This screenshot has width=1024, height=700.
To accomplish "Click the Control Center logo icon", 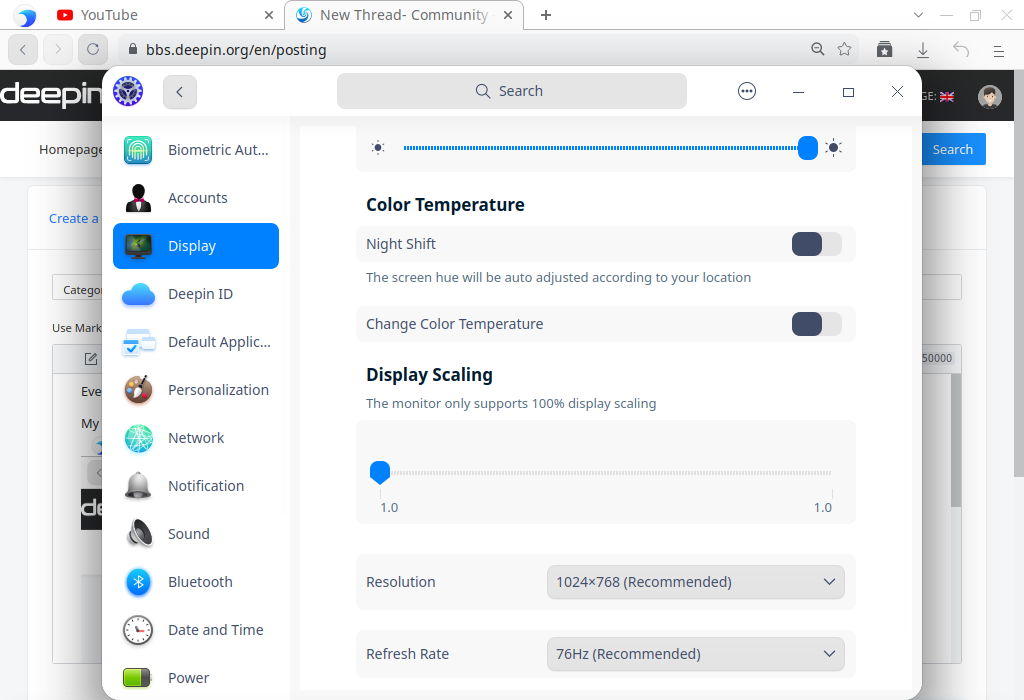I will pos(127,91).
